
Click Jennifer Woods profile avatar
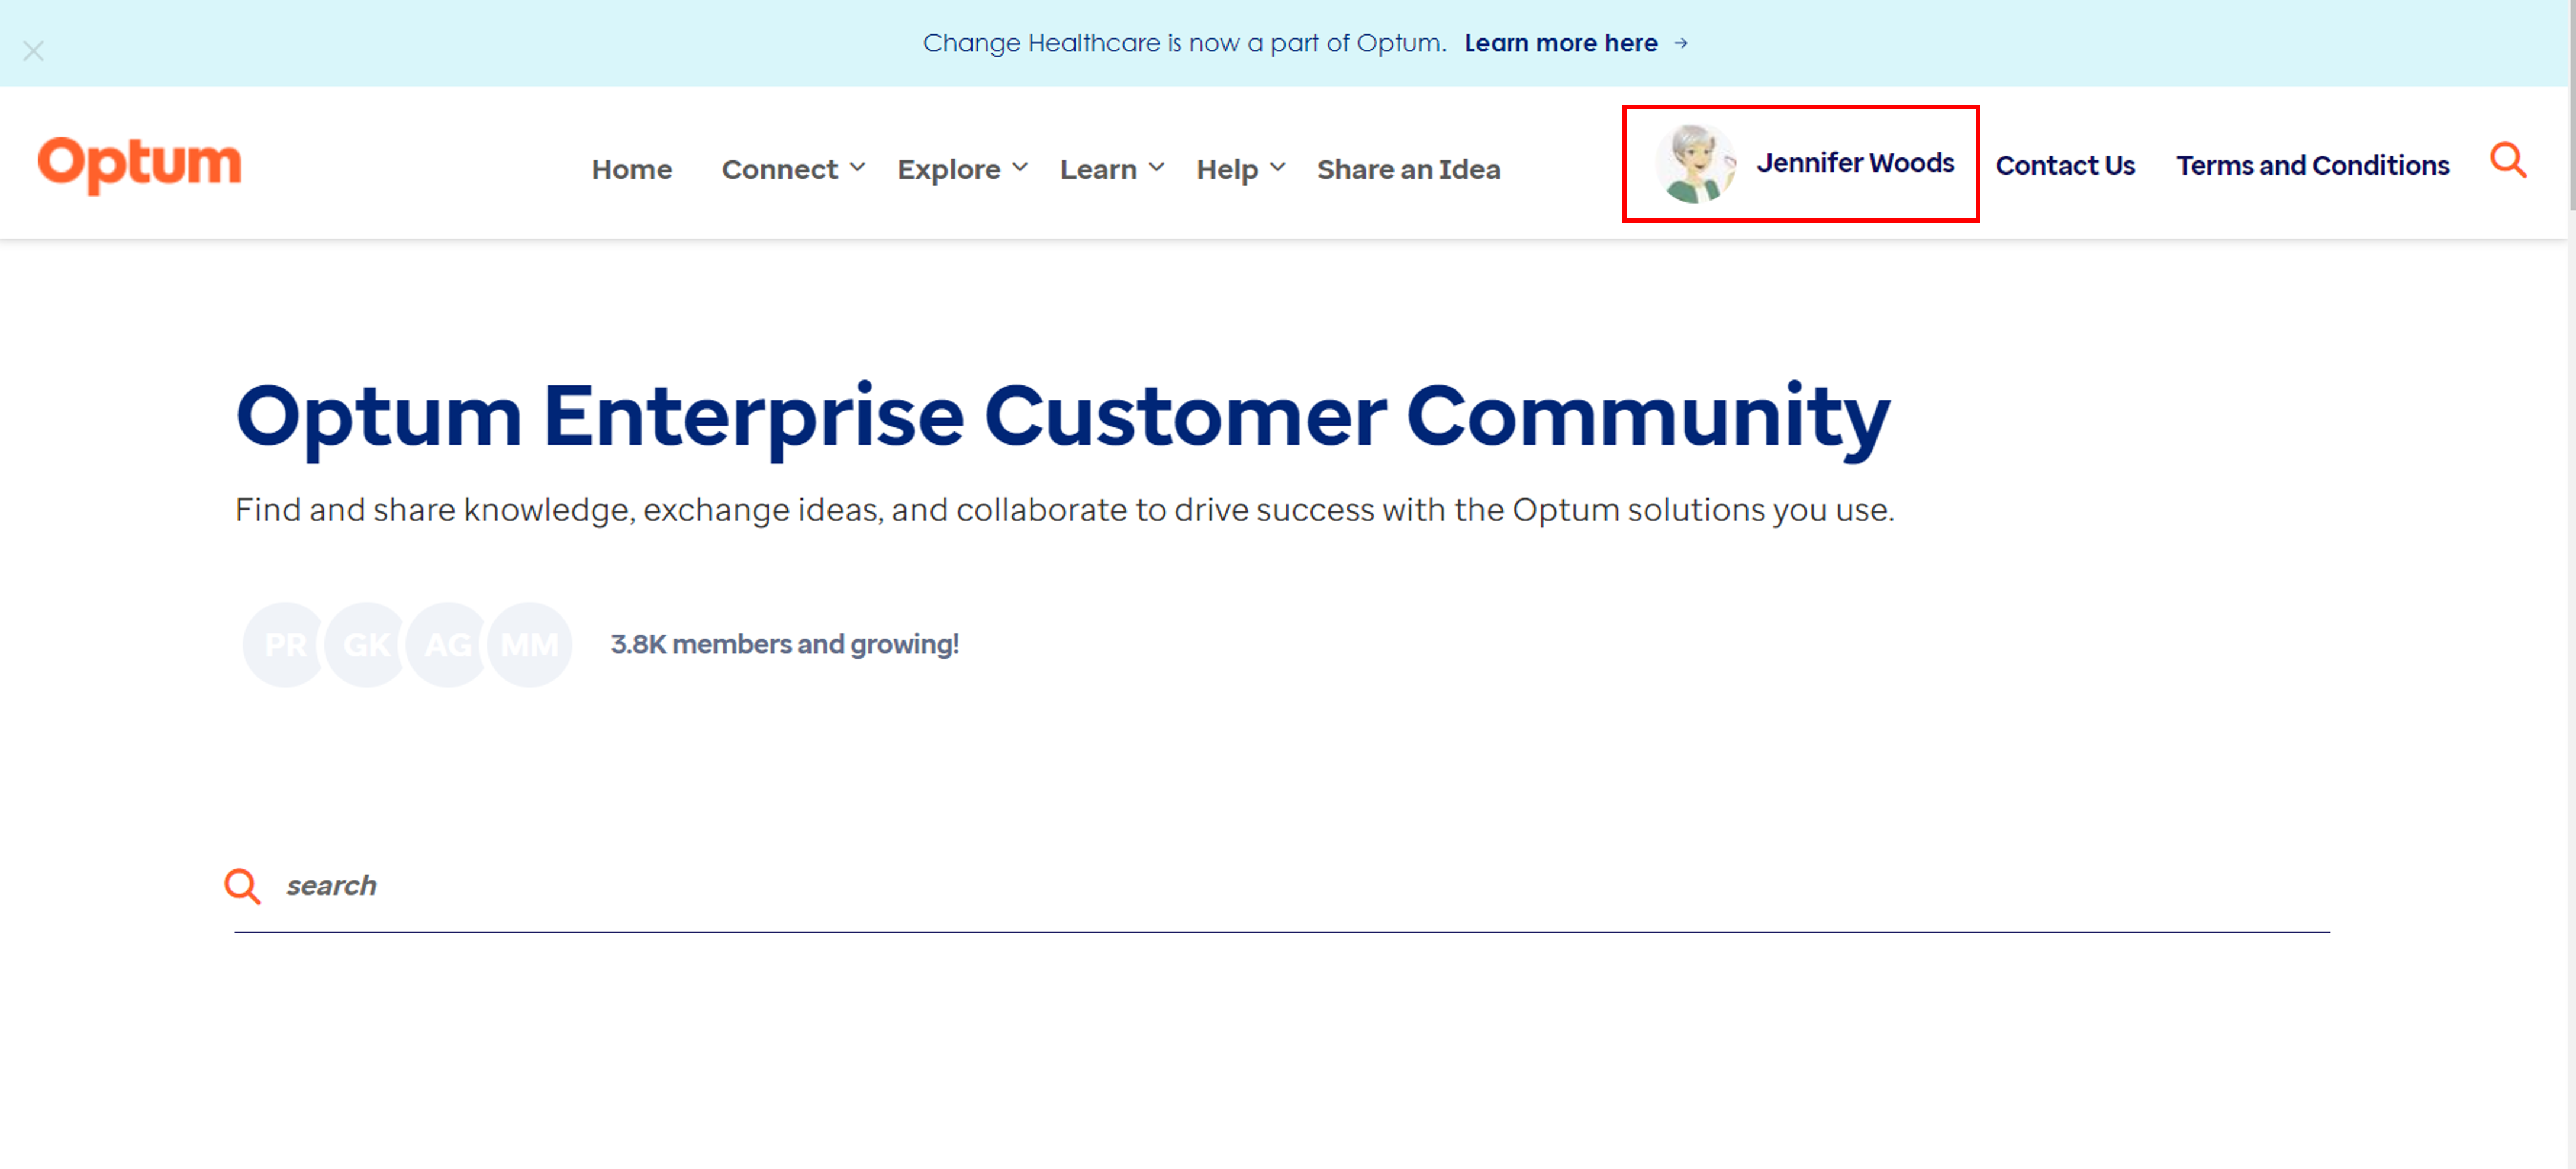click(1695, 163)
